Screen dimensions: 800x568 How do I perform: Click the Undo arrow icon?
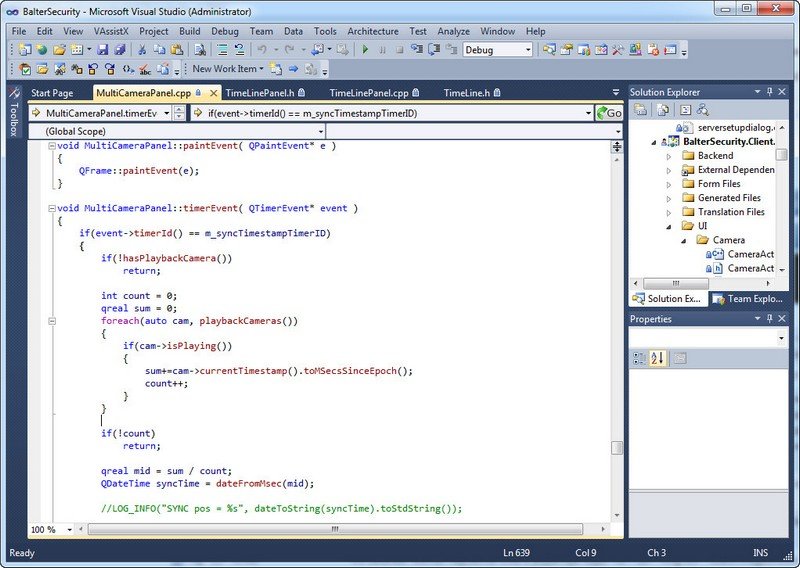click(x=262, y=49)
